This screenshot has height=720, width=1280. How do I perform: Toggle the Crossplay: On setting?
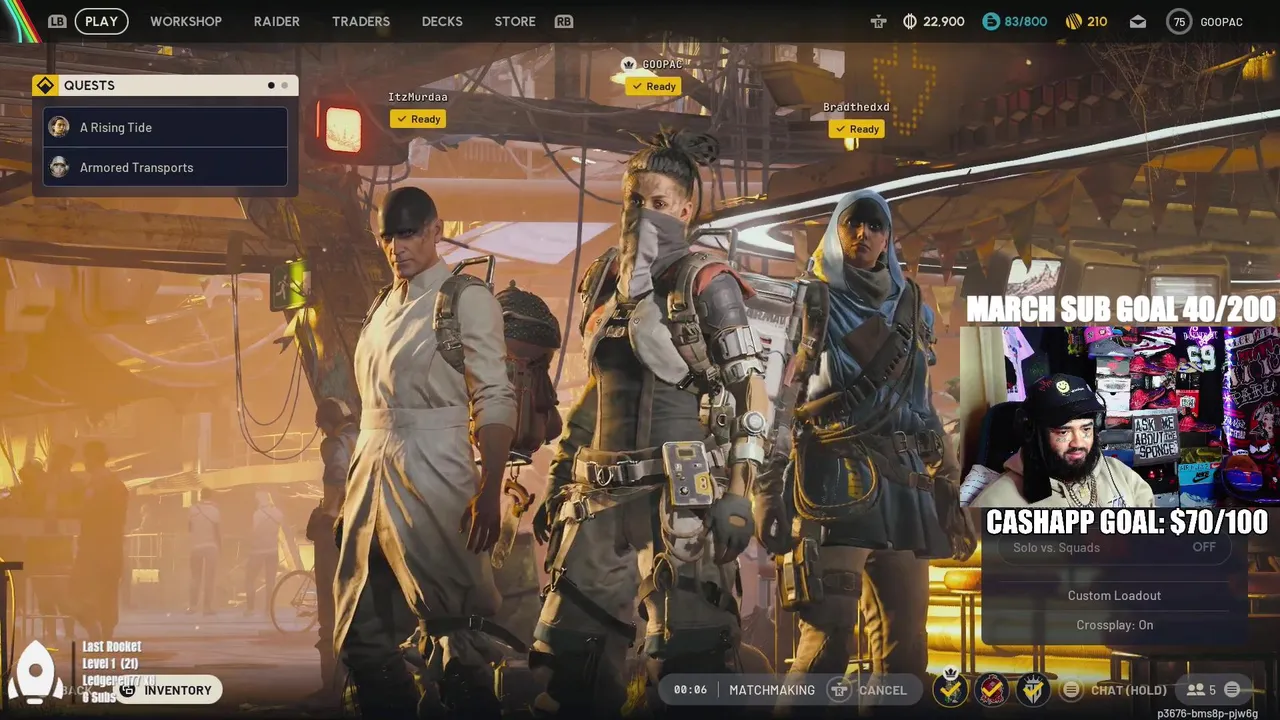pos(1114,625)
